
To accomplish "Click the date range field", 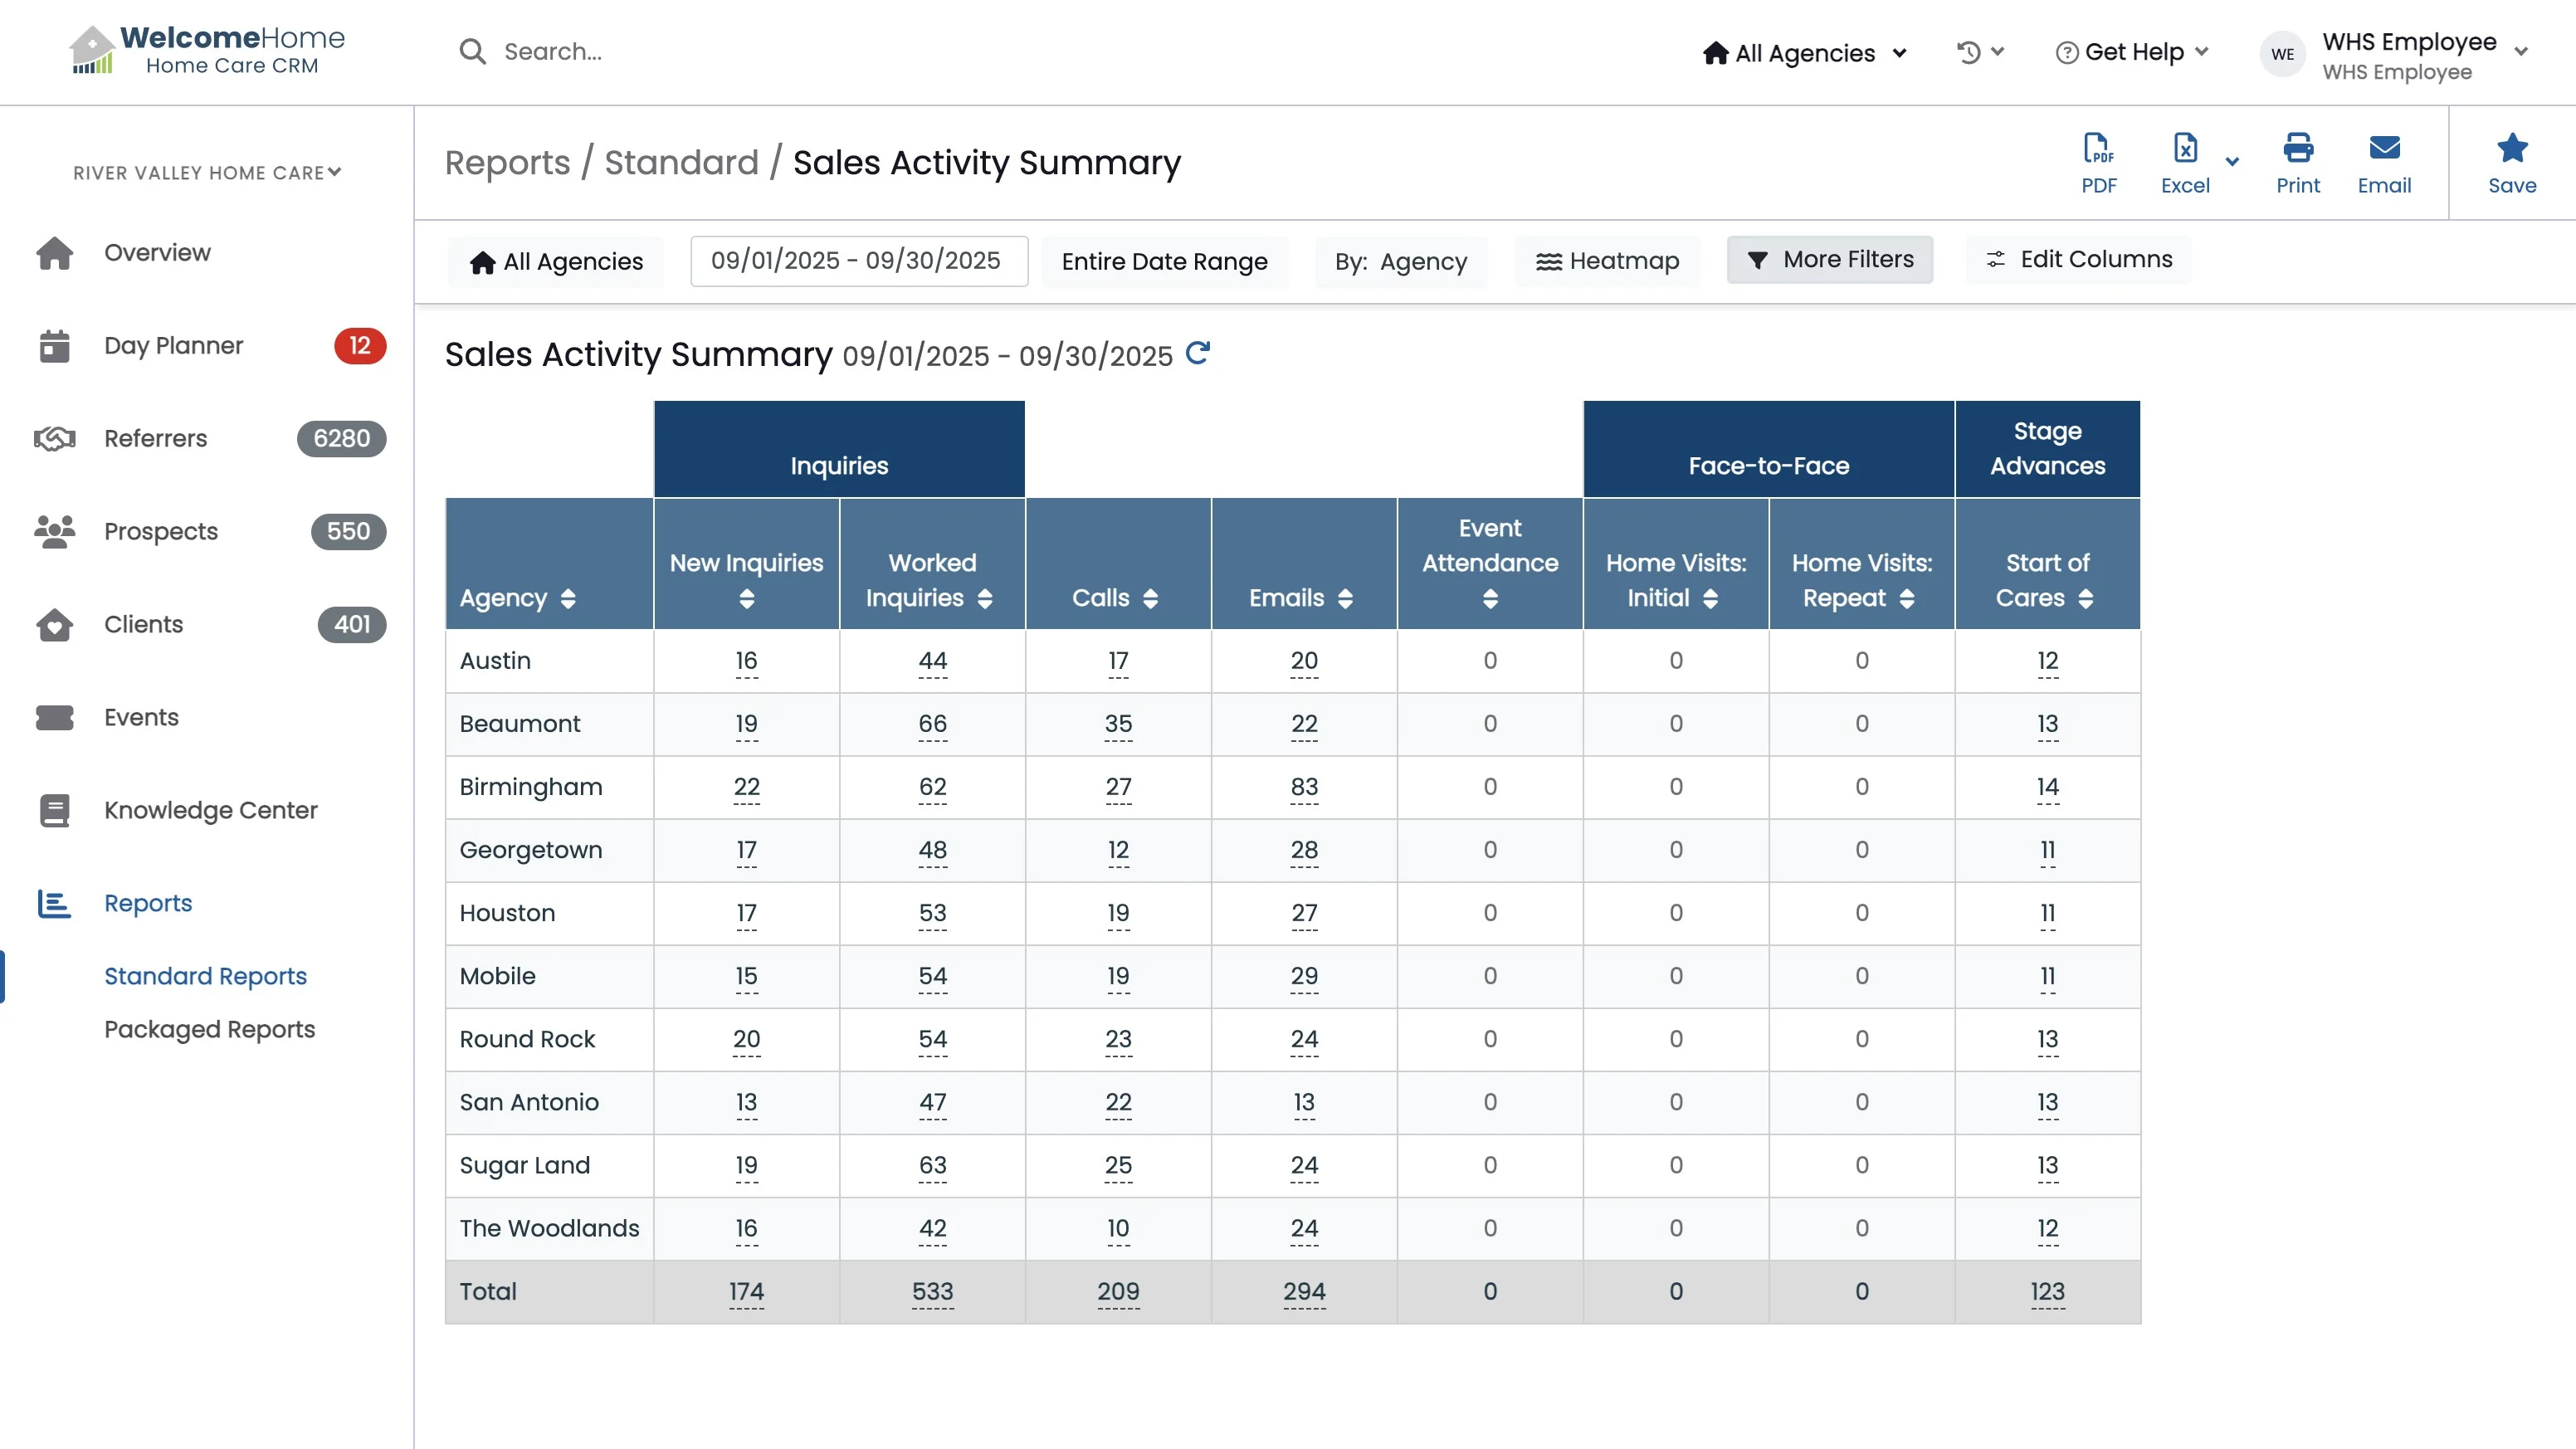I will (x=858, y=261).
